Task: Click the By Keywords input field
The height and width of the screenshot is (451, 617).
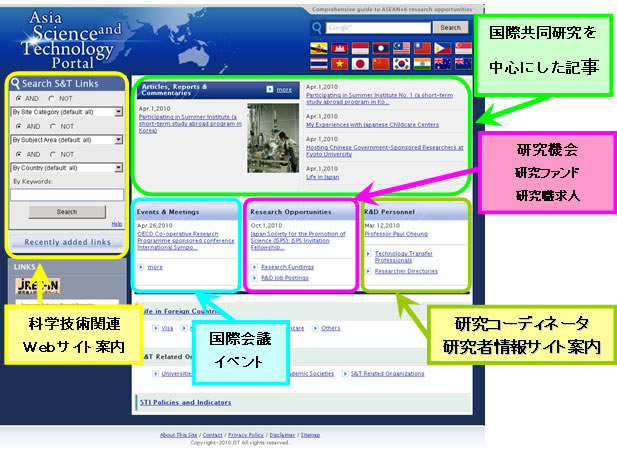Action: tap(67, 195)
